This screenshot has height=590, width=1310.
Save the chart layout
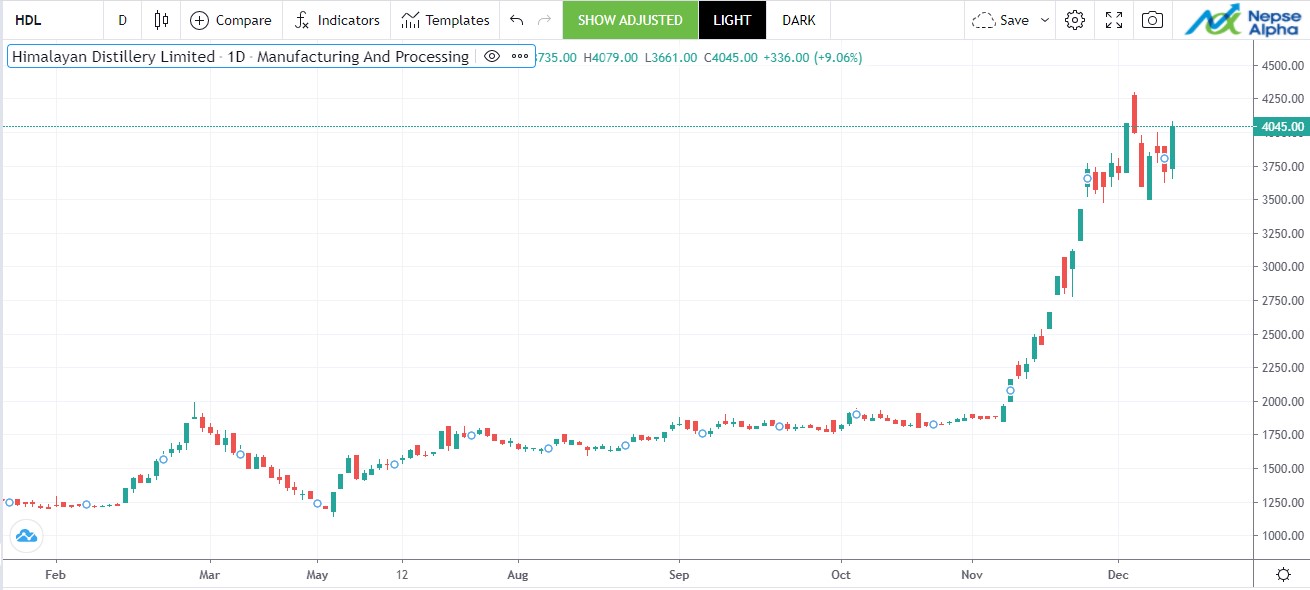[x=1001, y=20]
